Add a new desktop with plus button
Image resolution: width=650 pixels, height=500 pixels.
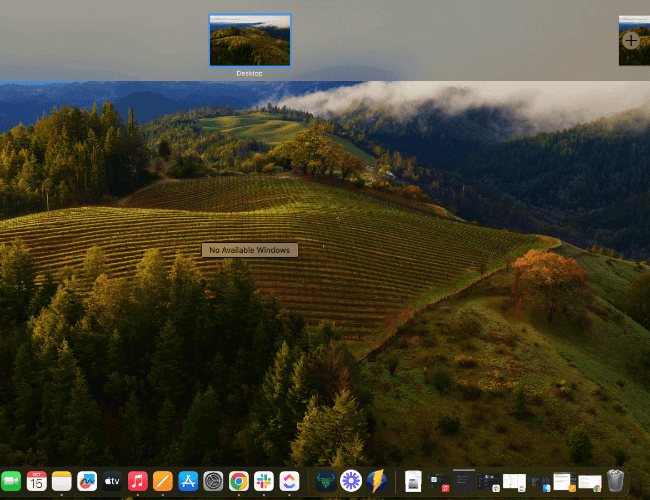[631, 41]
